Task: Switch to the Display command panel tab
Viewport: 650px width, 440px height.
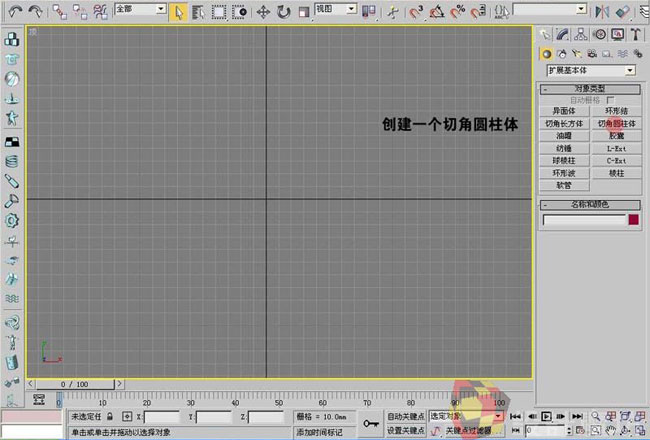Action: (x=618, y=34)
